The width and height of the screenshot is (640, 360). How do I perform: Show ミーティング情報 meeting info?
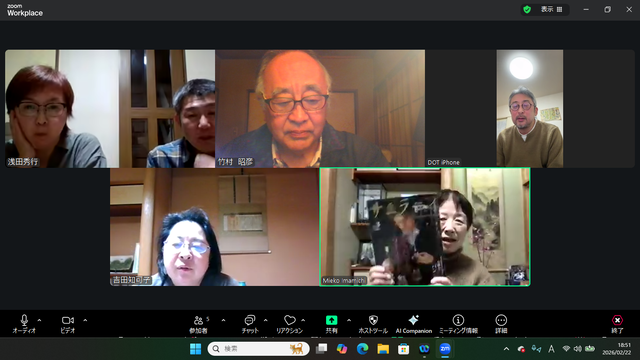pos(458,324)
